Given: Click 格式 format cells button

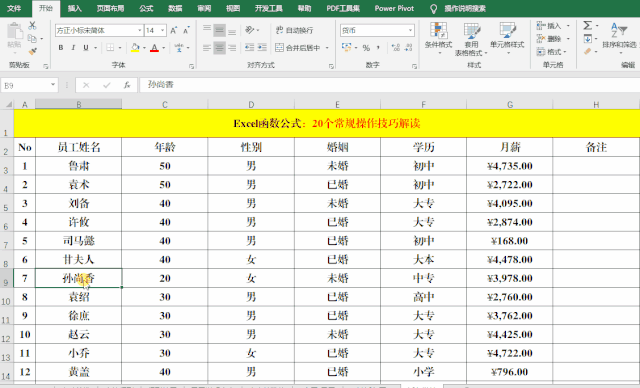Looking at the screenshot, I should click(551, 52).
